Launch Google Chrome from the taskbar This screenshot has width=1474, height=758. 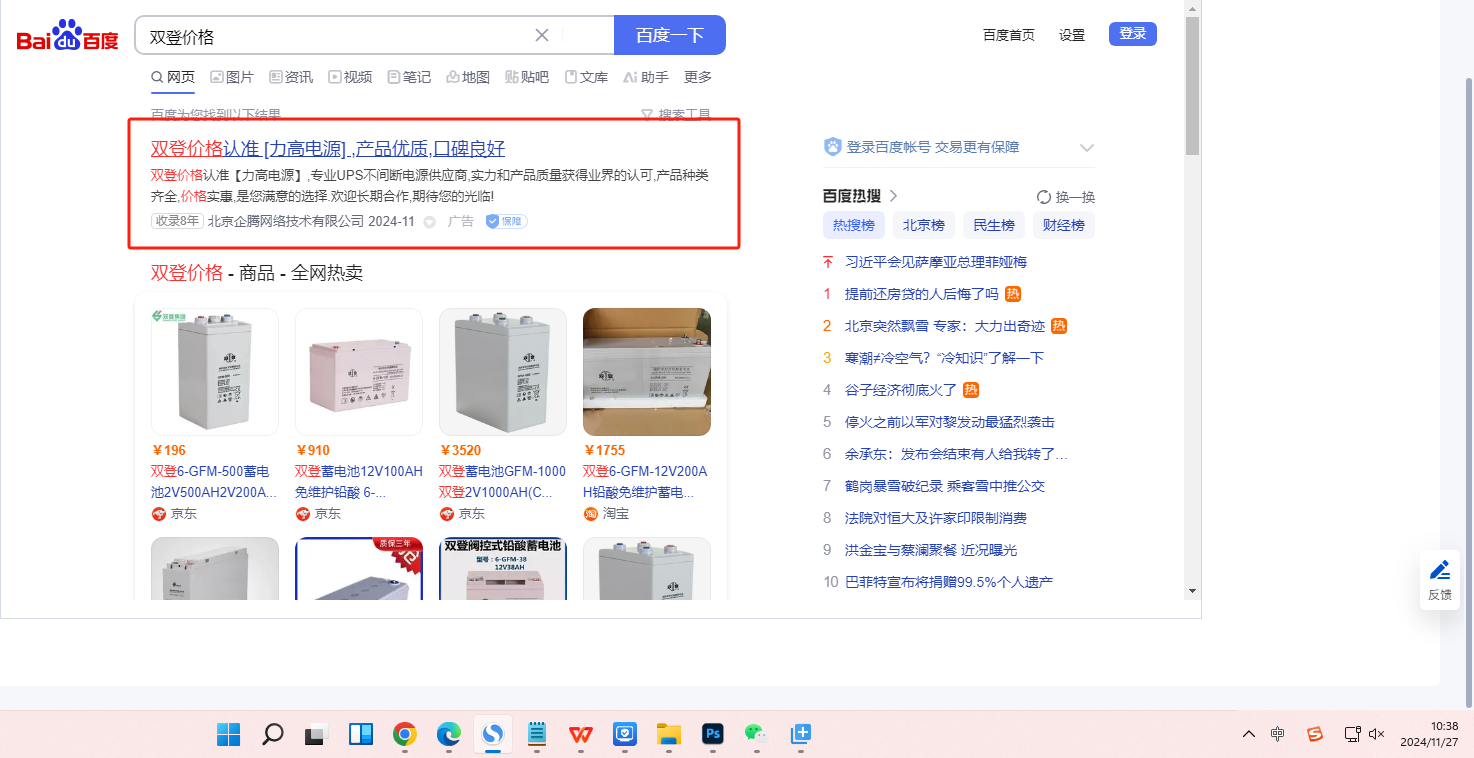point(405,735)
